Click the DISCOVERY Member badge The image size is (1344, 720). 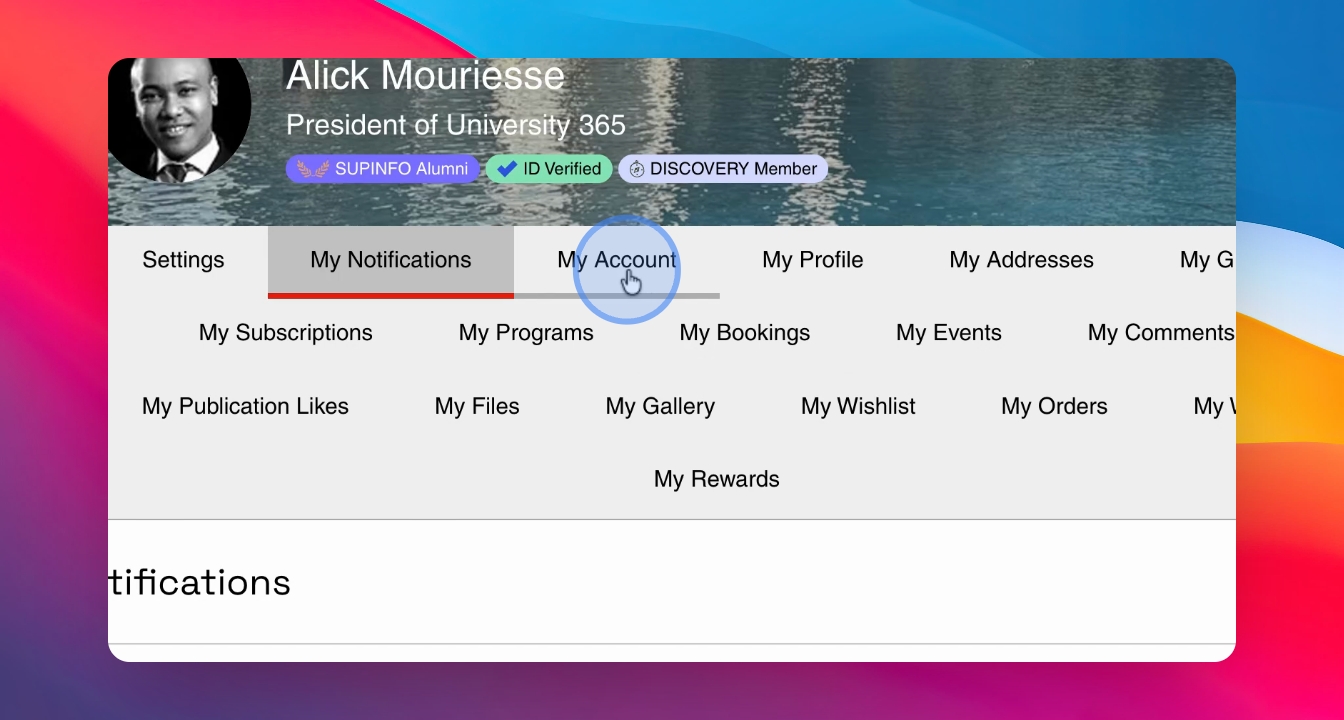[x=723, y=169]
